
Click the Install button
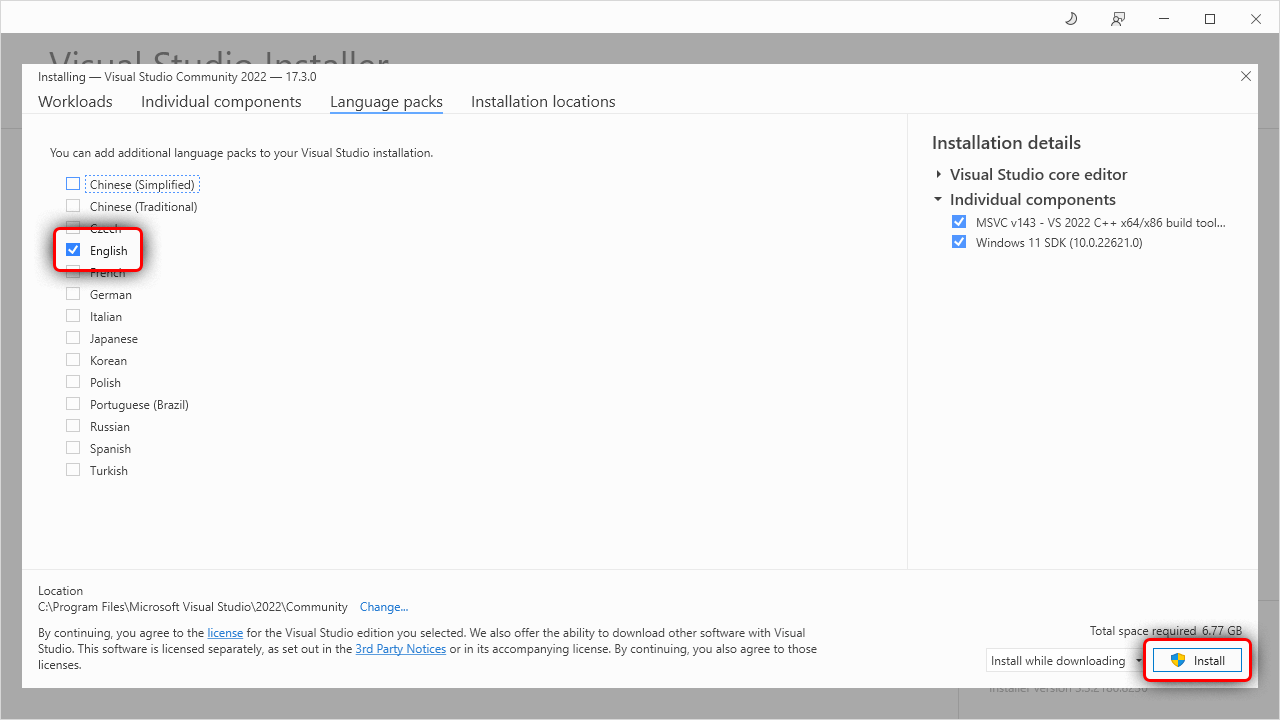point(1197,661)
